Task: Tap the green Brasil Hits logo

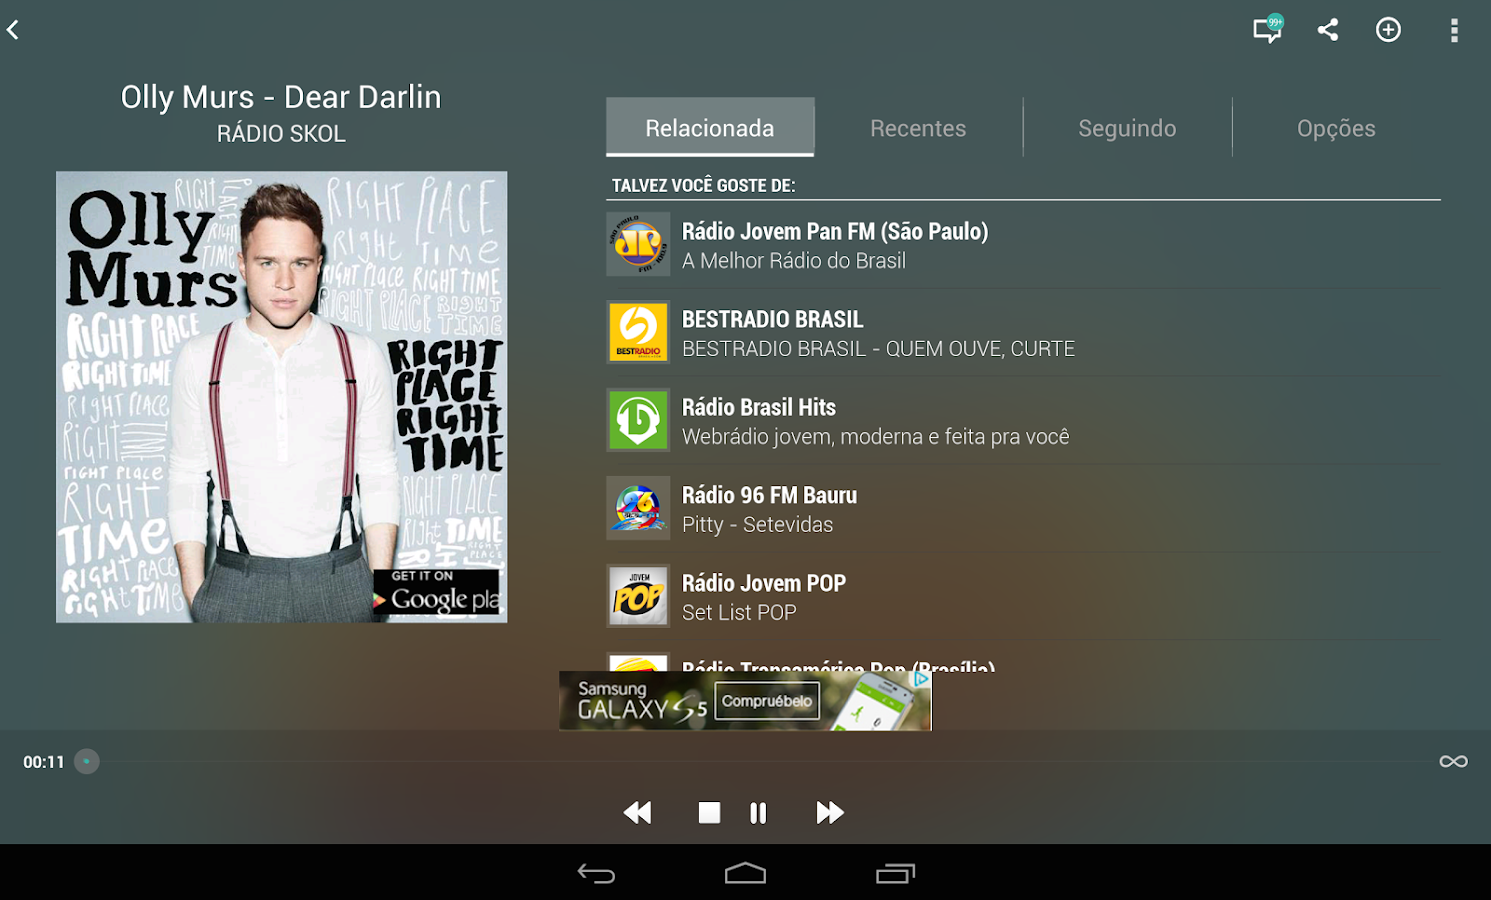Action: coord(638,420)
